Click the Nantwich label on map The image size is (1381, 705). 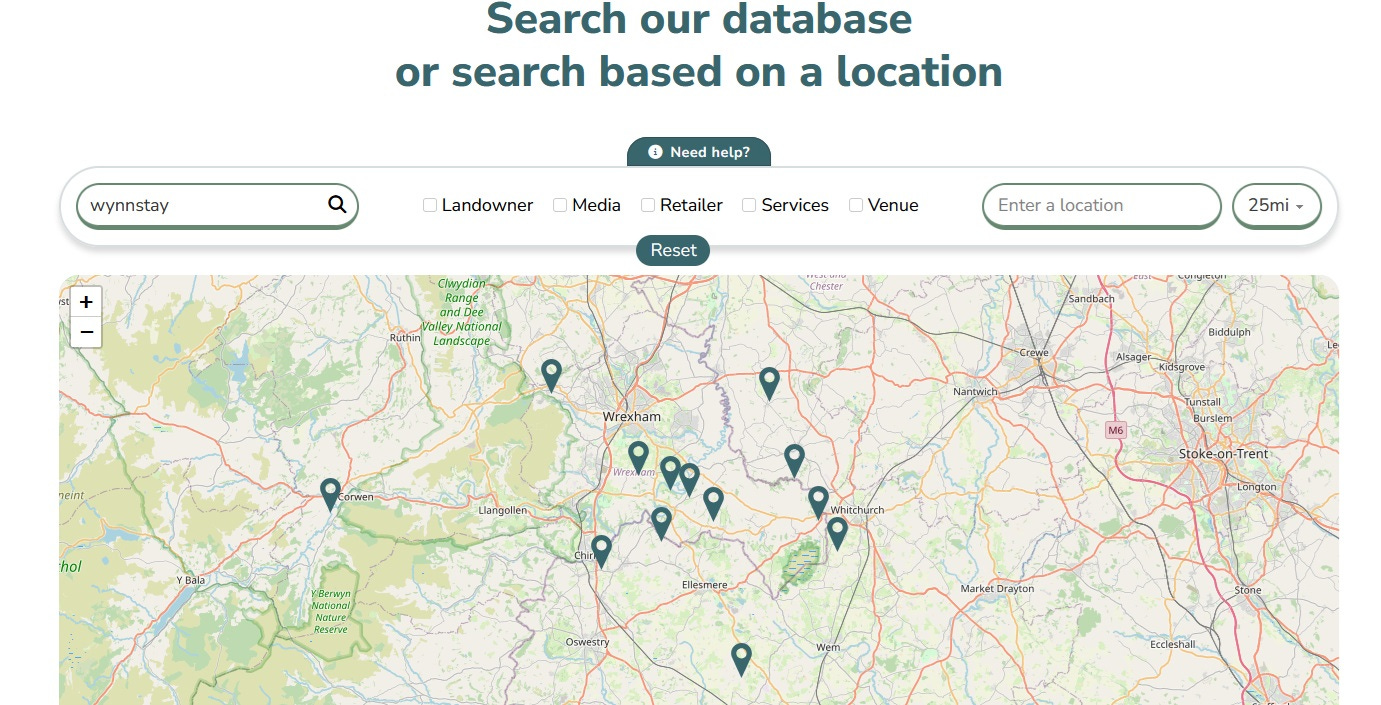[x=975, y=392]
